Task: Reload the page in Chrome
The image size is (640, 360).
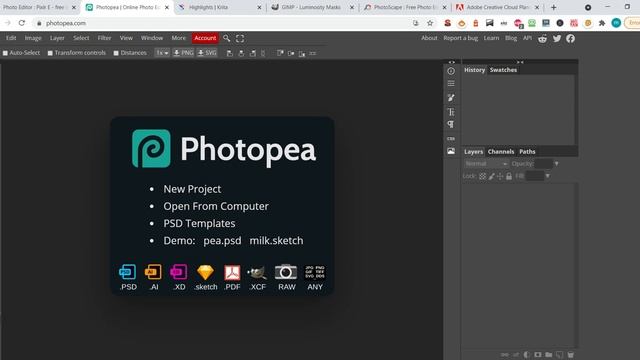Action: (x=22, y=23)
